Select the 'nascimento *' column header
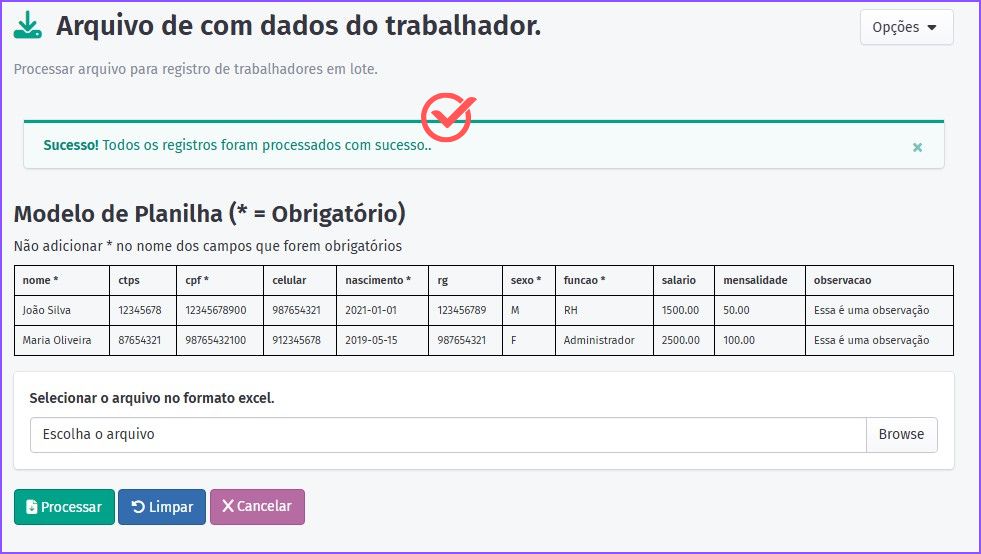Image resolution: width=981 pixels, height=554 pixels. 377,280
